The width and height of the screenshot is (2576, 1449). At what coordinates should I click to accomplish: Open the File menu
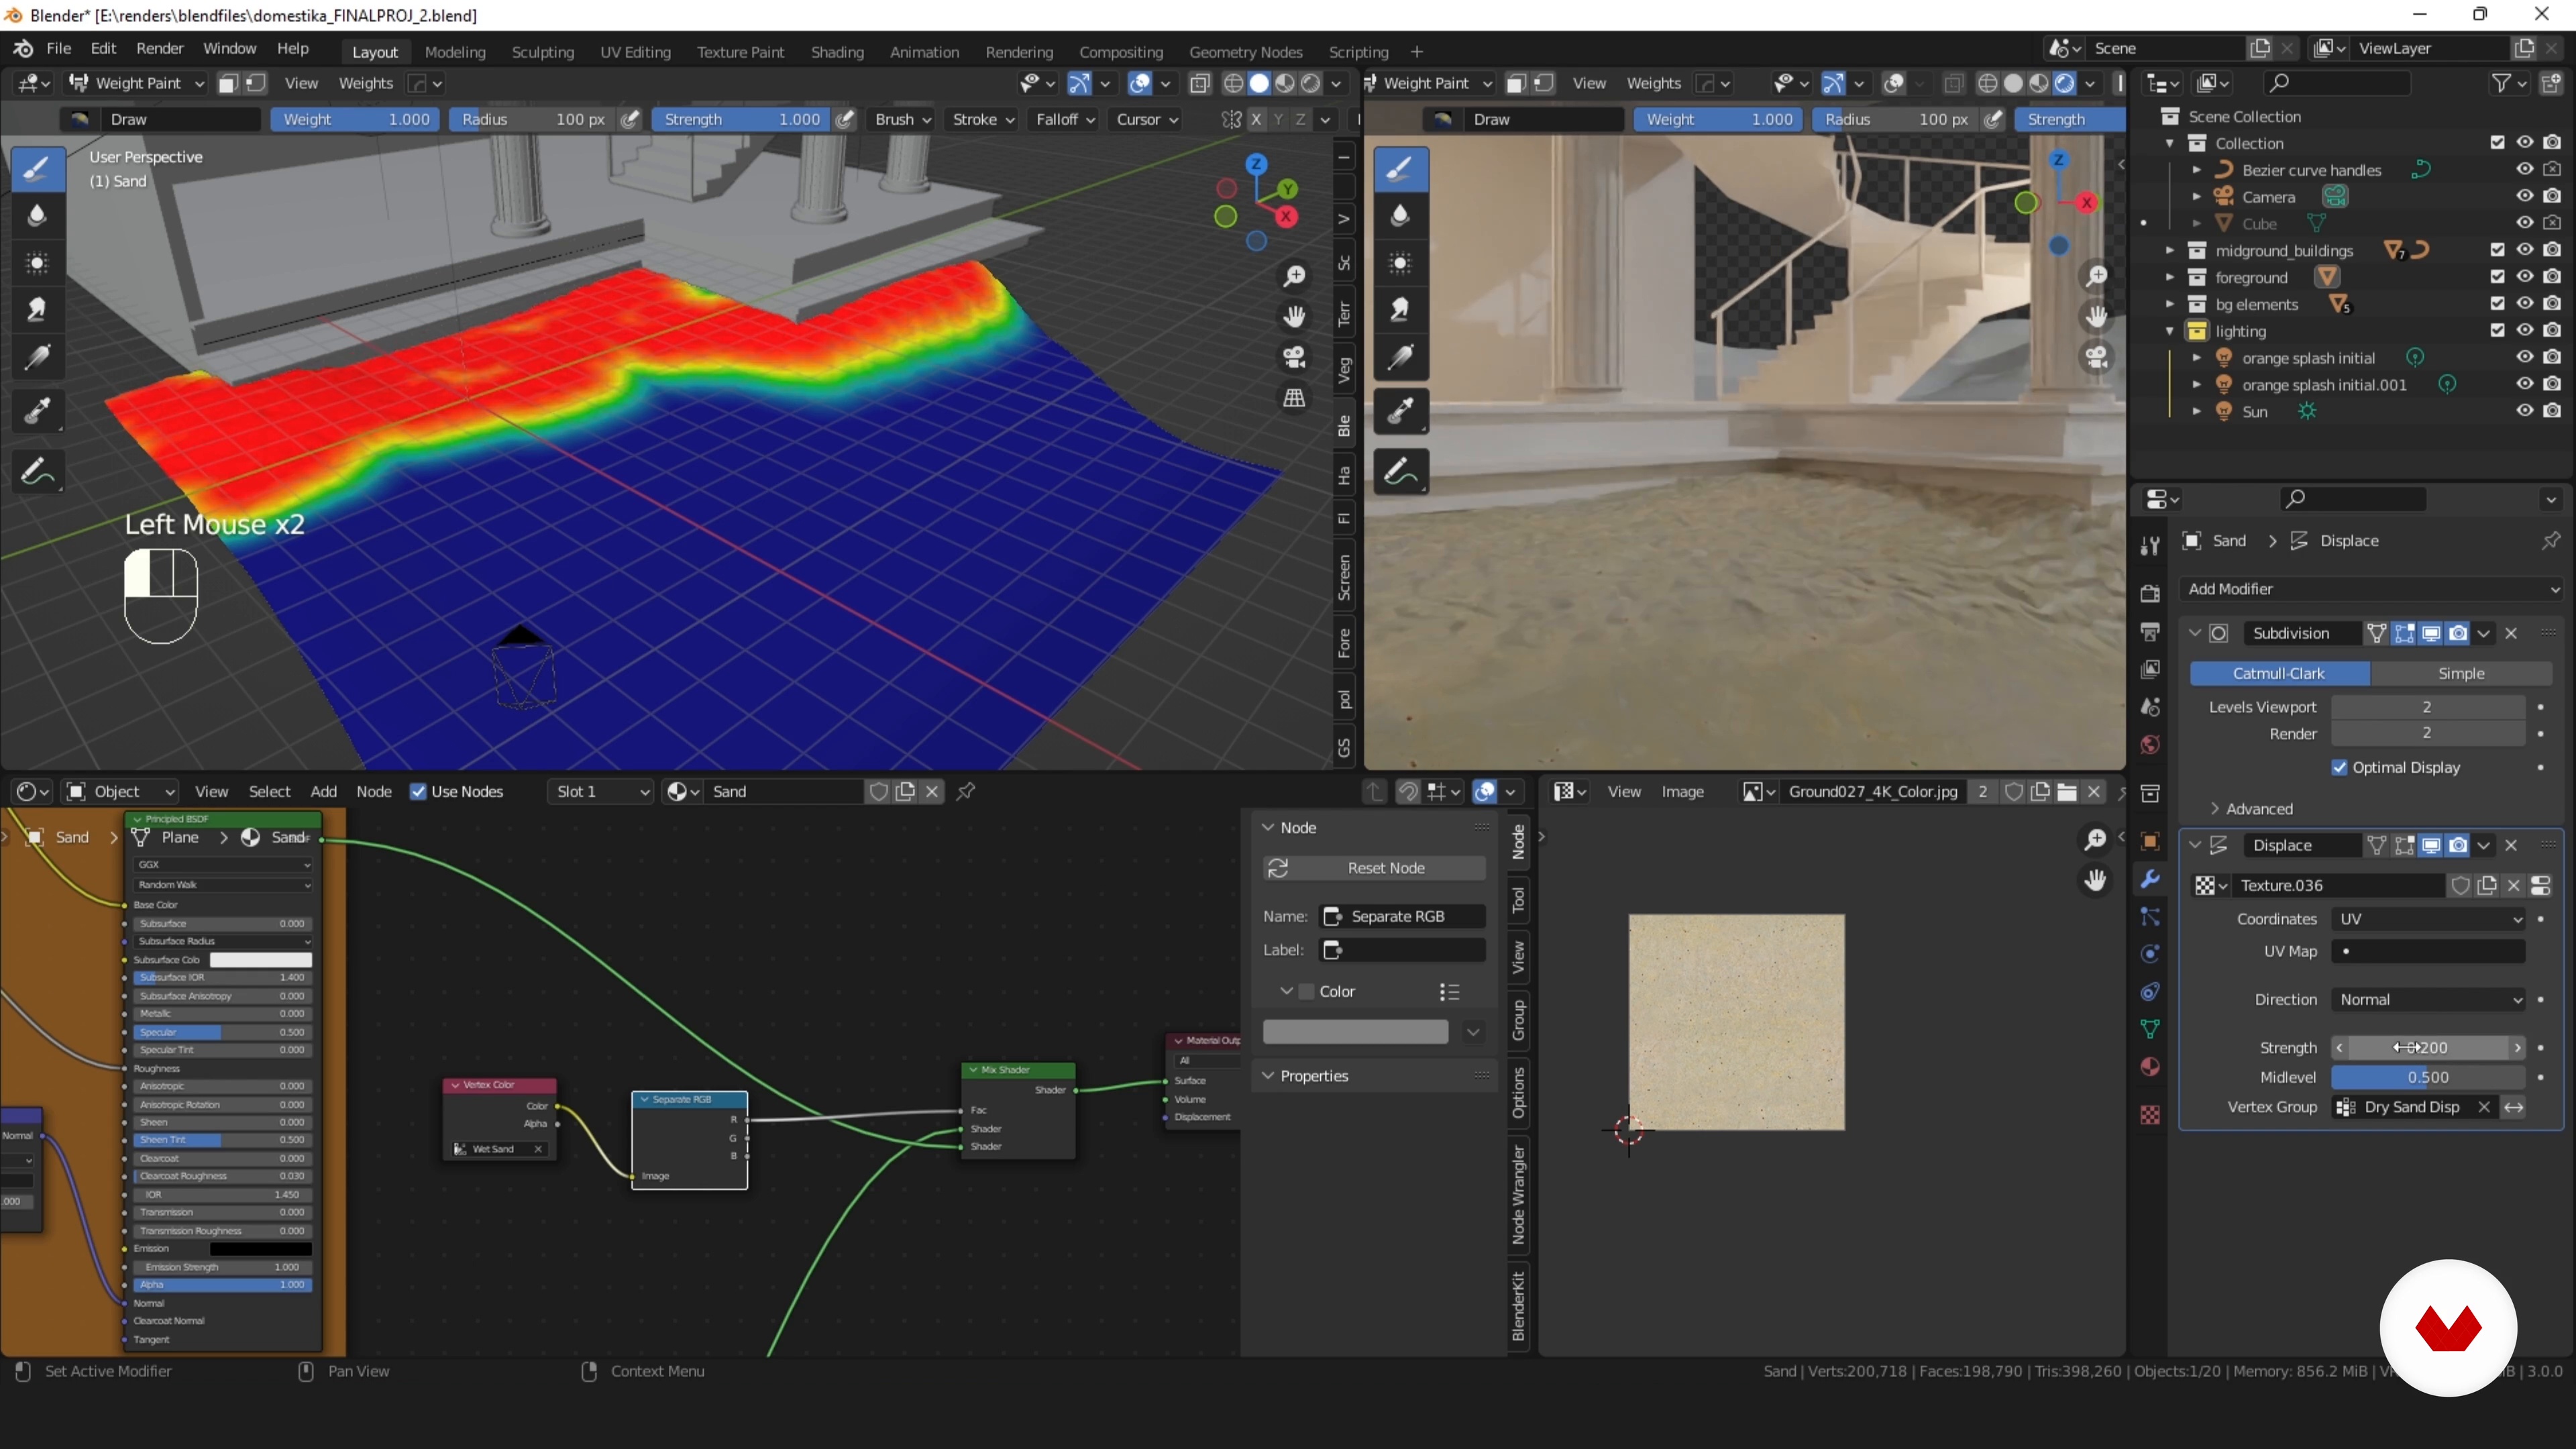(58, 49)
